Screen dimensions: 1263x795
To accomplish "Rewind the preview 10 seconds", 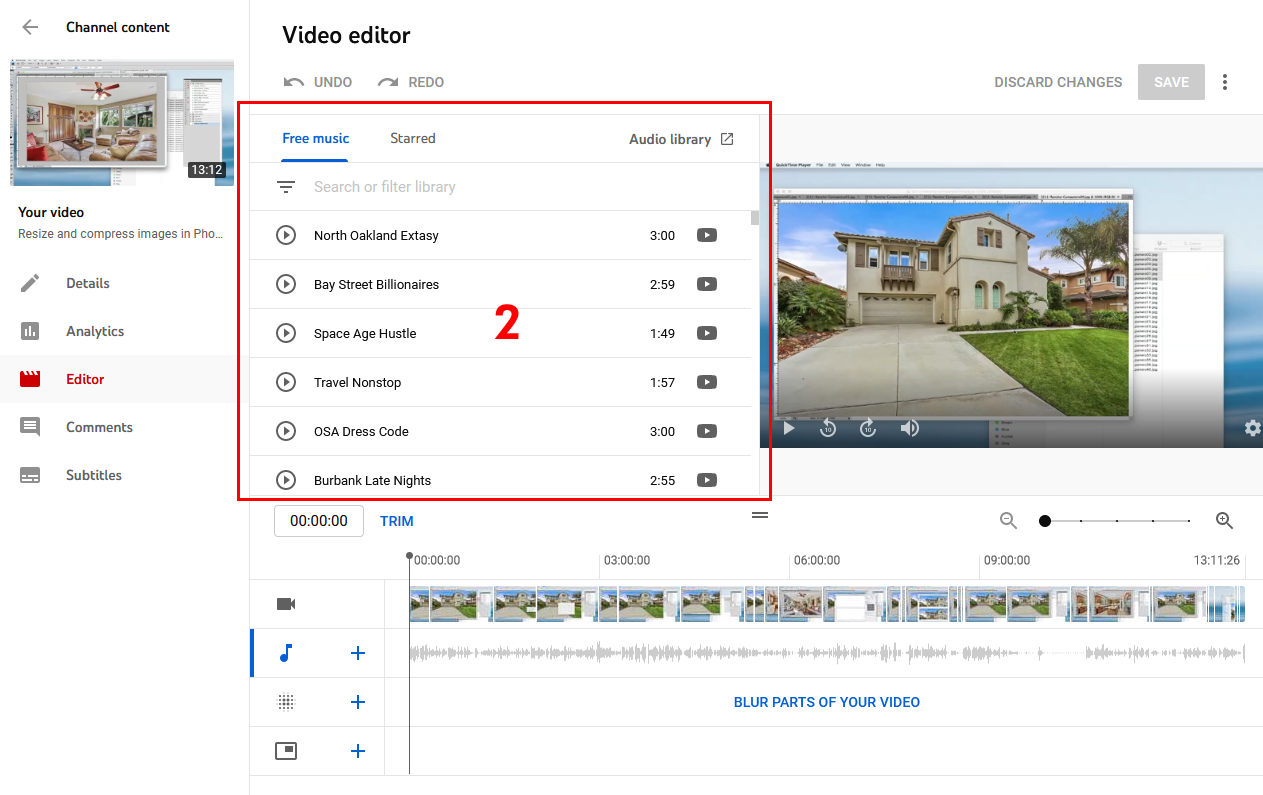I will tap(828, 428).
